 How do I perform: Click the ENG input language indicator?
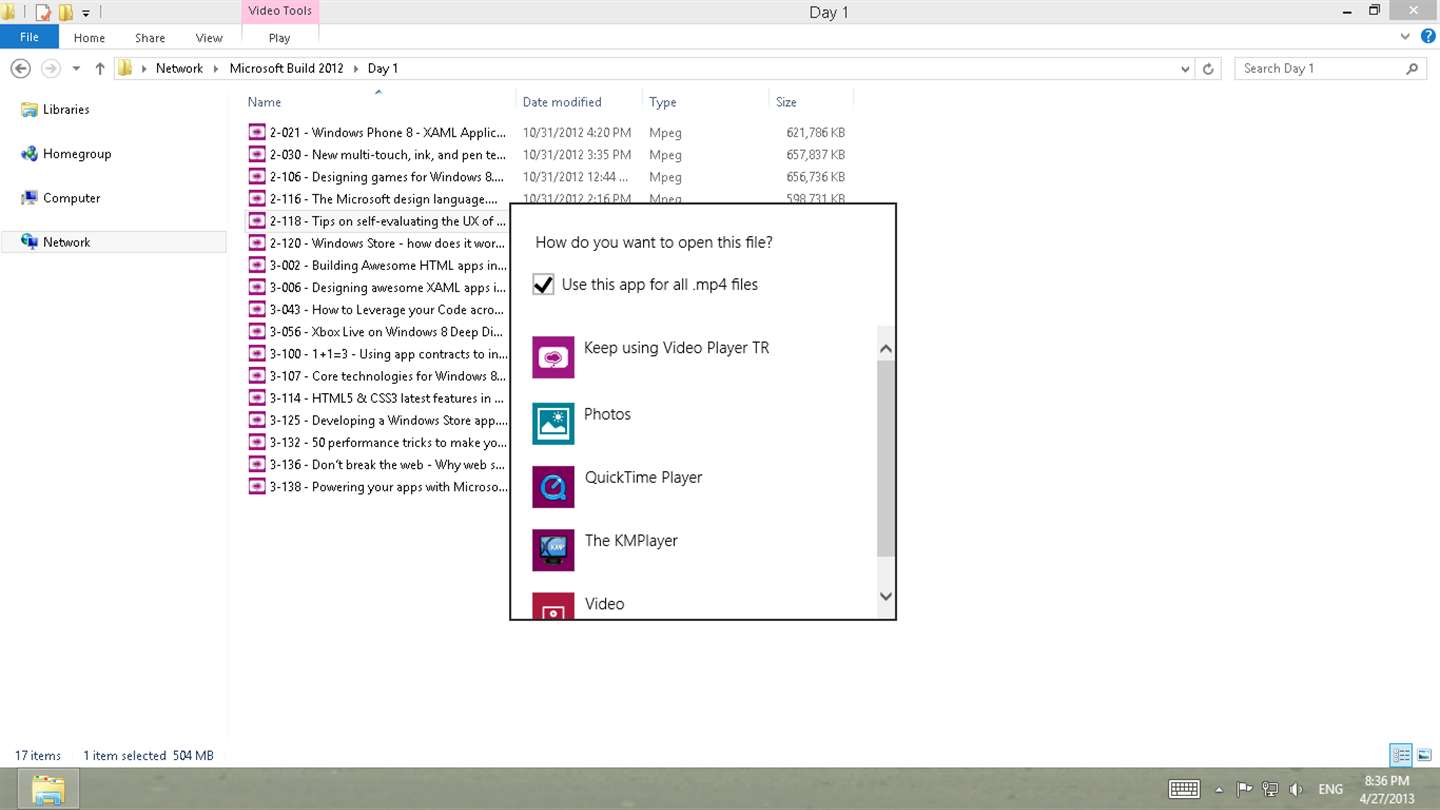(1330, 789)
